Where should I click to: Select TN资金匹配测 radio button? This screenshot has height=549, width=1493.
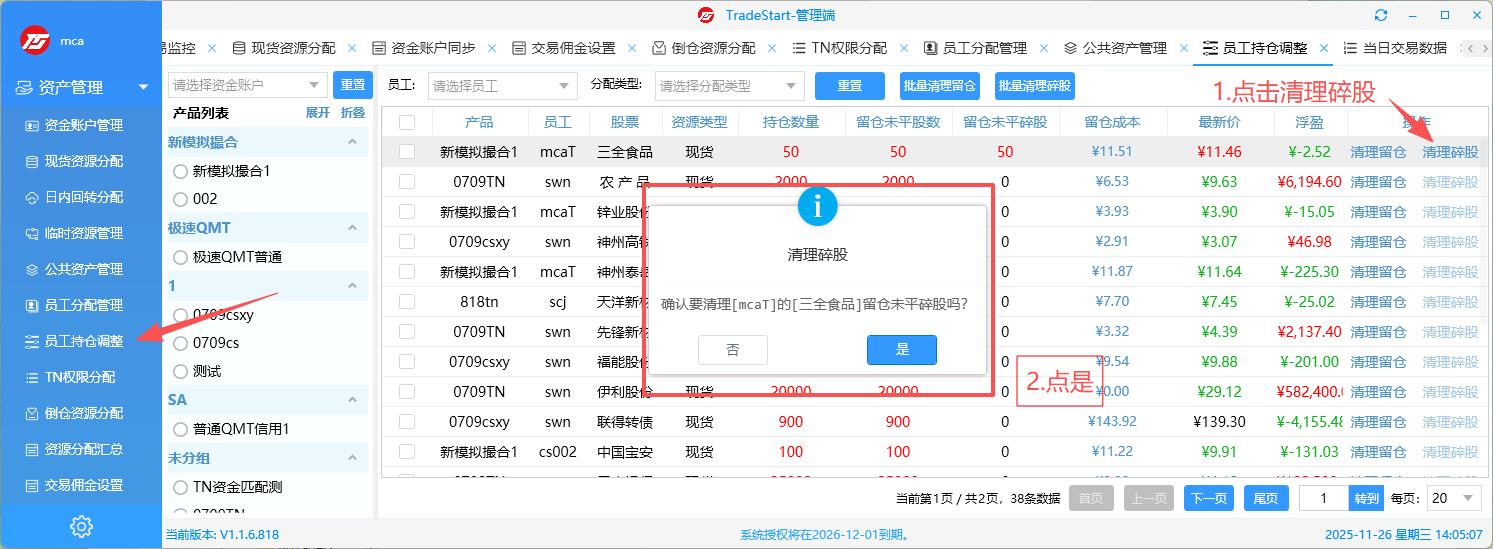pyautogui.click(x=181, y=487)
